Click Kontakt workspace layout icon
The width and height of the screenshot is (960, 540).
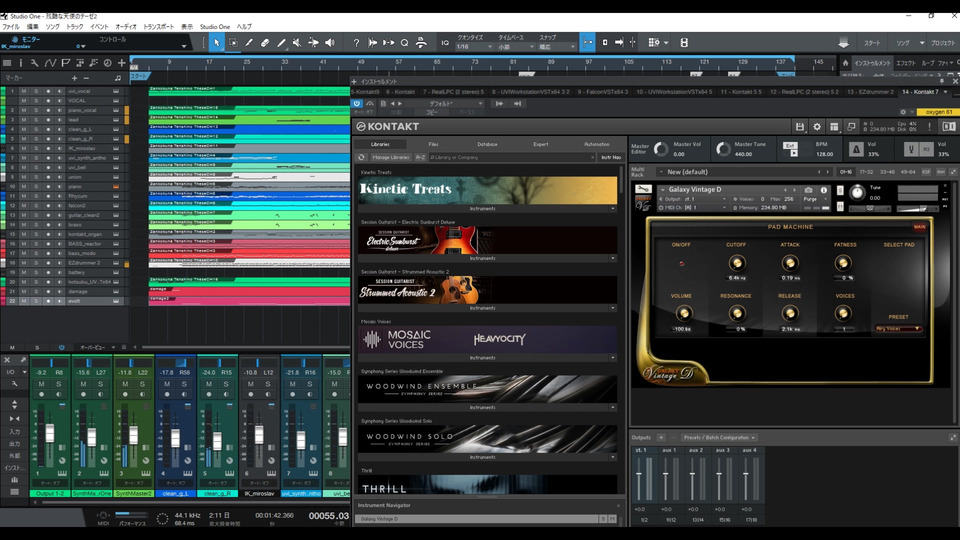tap(834, 127)
